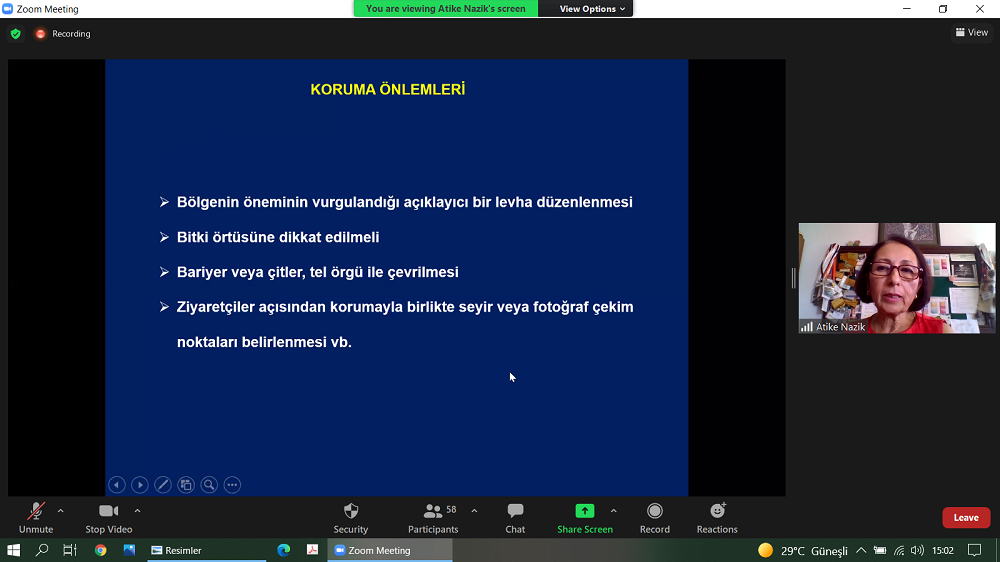Select the Zoom Meeting taskbar button
The image size is (1000, 562).
390,550
